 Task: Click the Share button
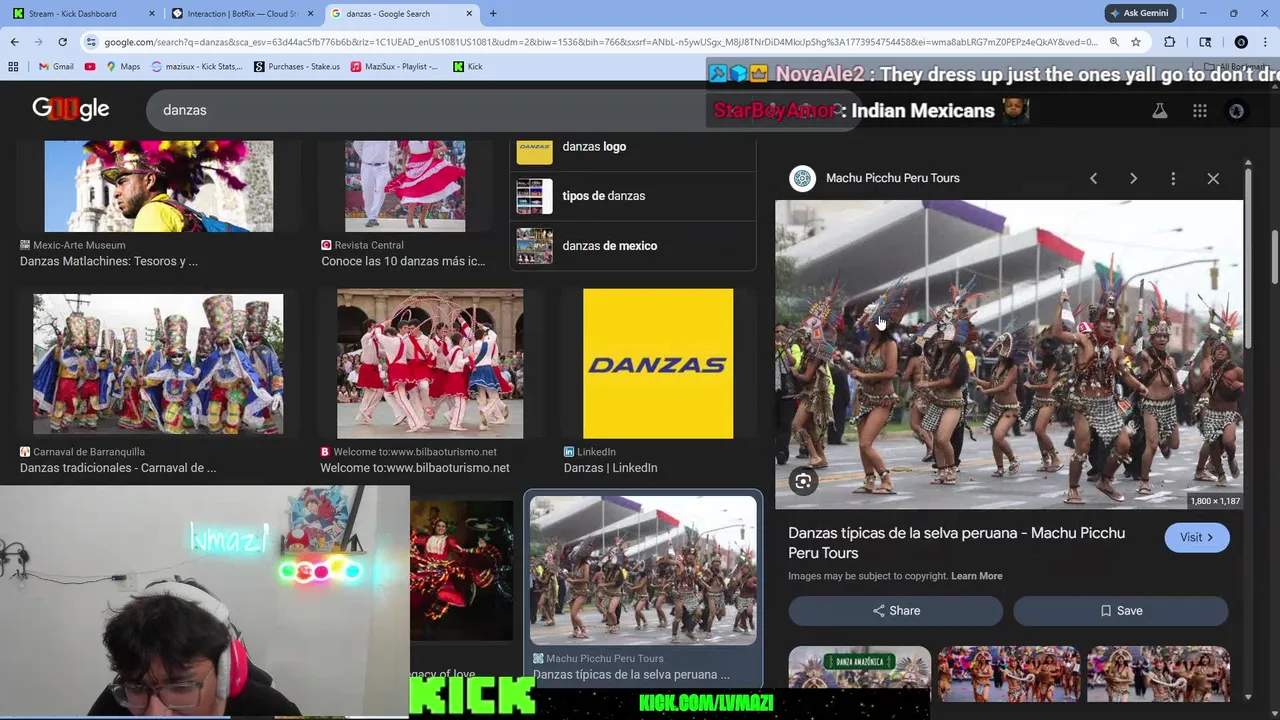tap(895, 611)
